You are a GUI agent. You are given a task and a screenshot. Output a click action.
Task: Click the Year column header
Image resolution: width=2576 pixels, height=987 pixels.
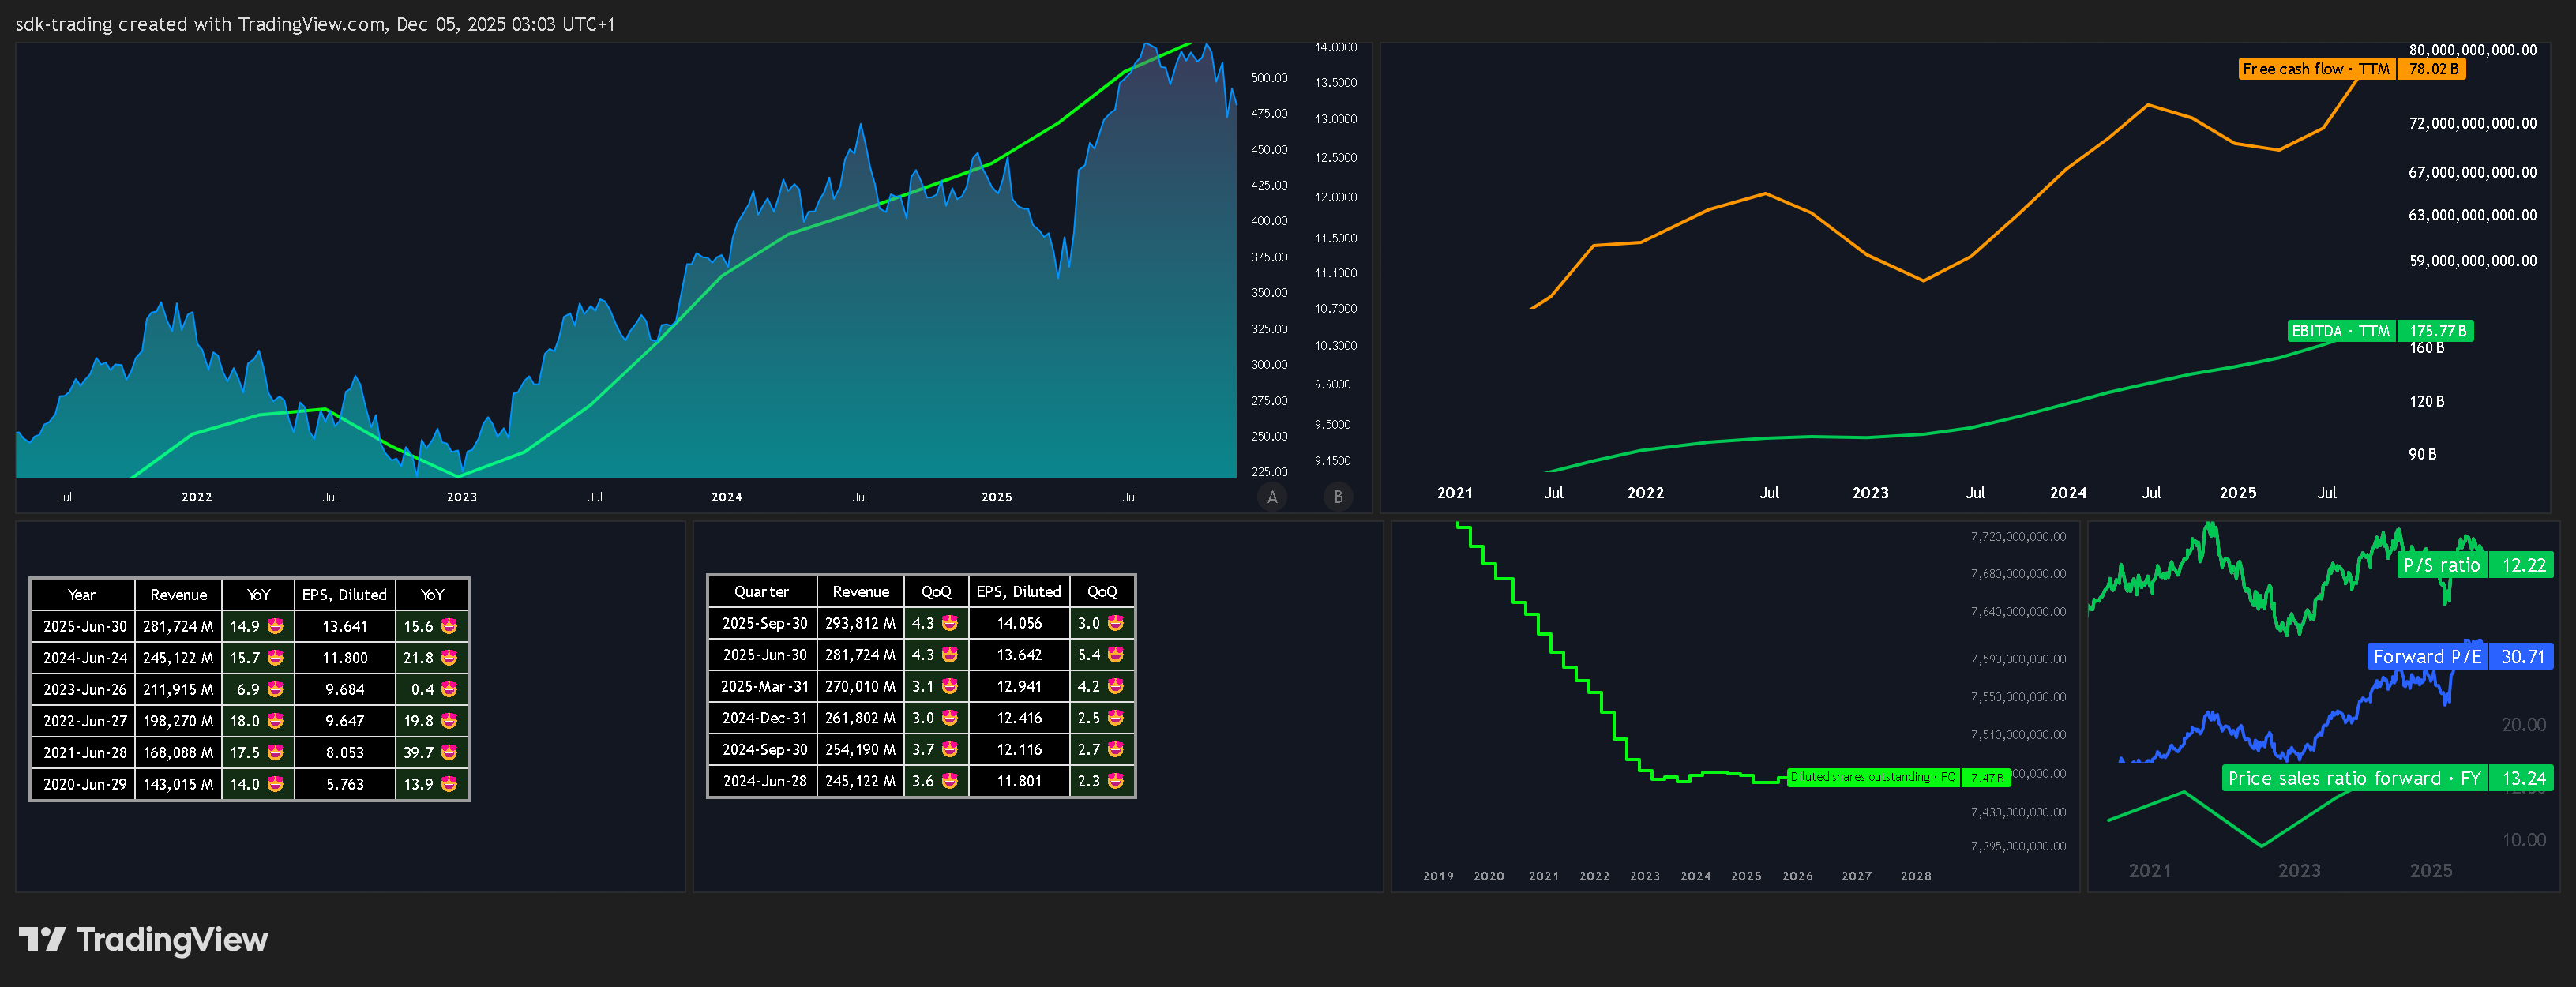(x=82, y=595)
